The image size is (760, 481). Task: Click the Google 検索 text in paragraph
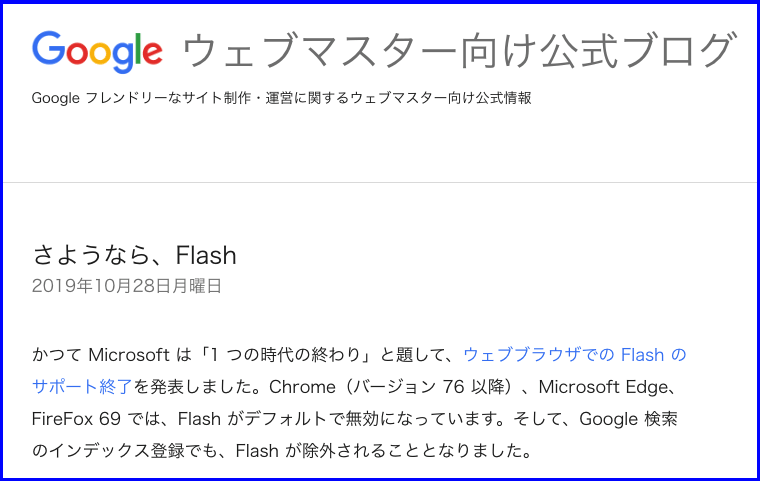click(x=628, y=419)
